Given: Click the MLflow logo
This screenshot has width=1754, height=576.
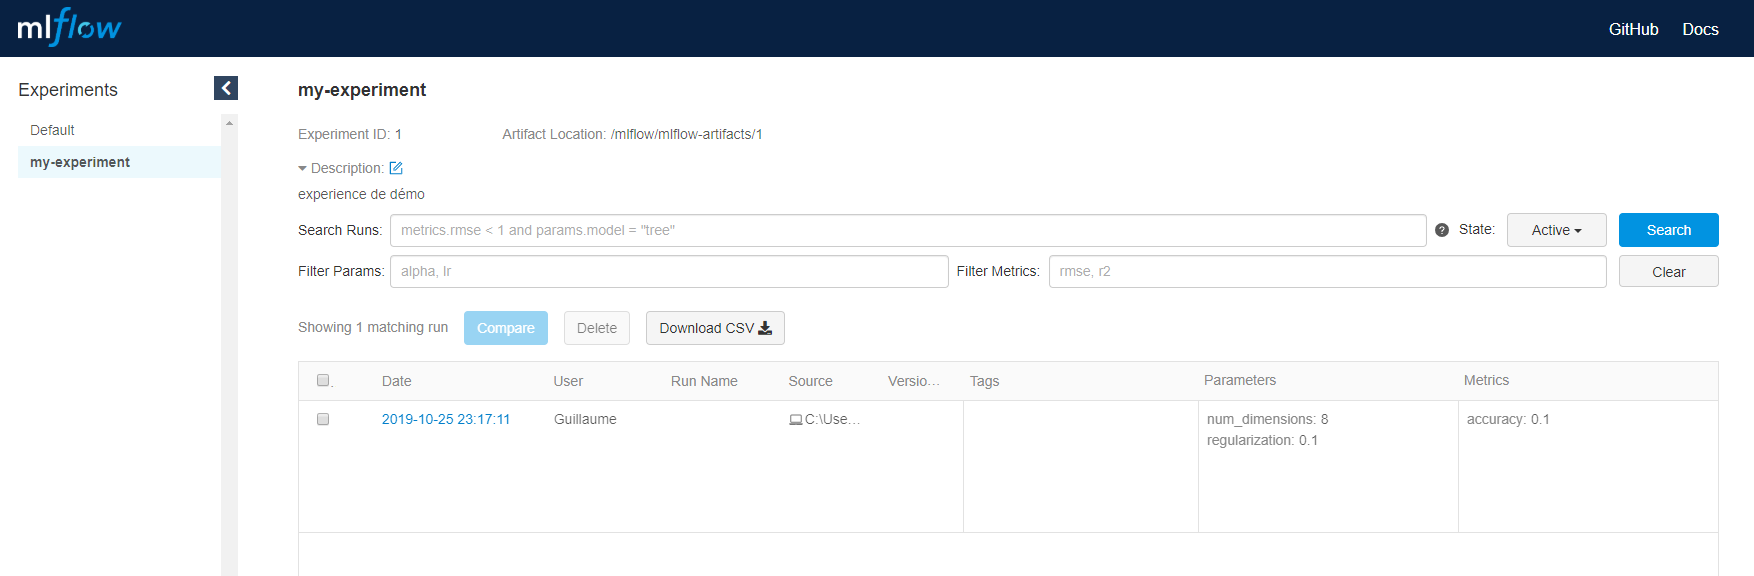Looking at the screenshot, I should 69,28.
